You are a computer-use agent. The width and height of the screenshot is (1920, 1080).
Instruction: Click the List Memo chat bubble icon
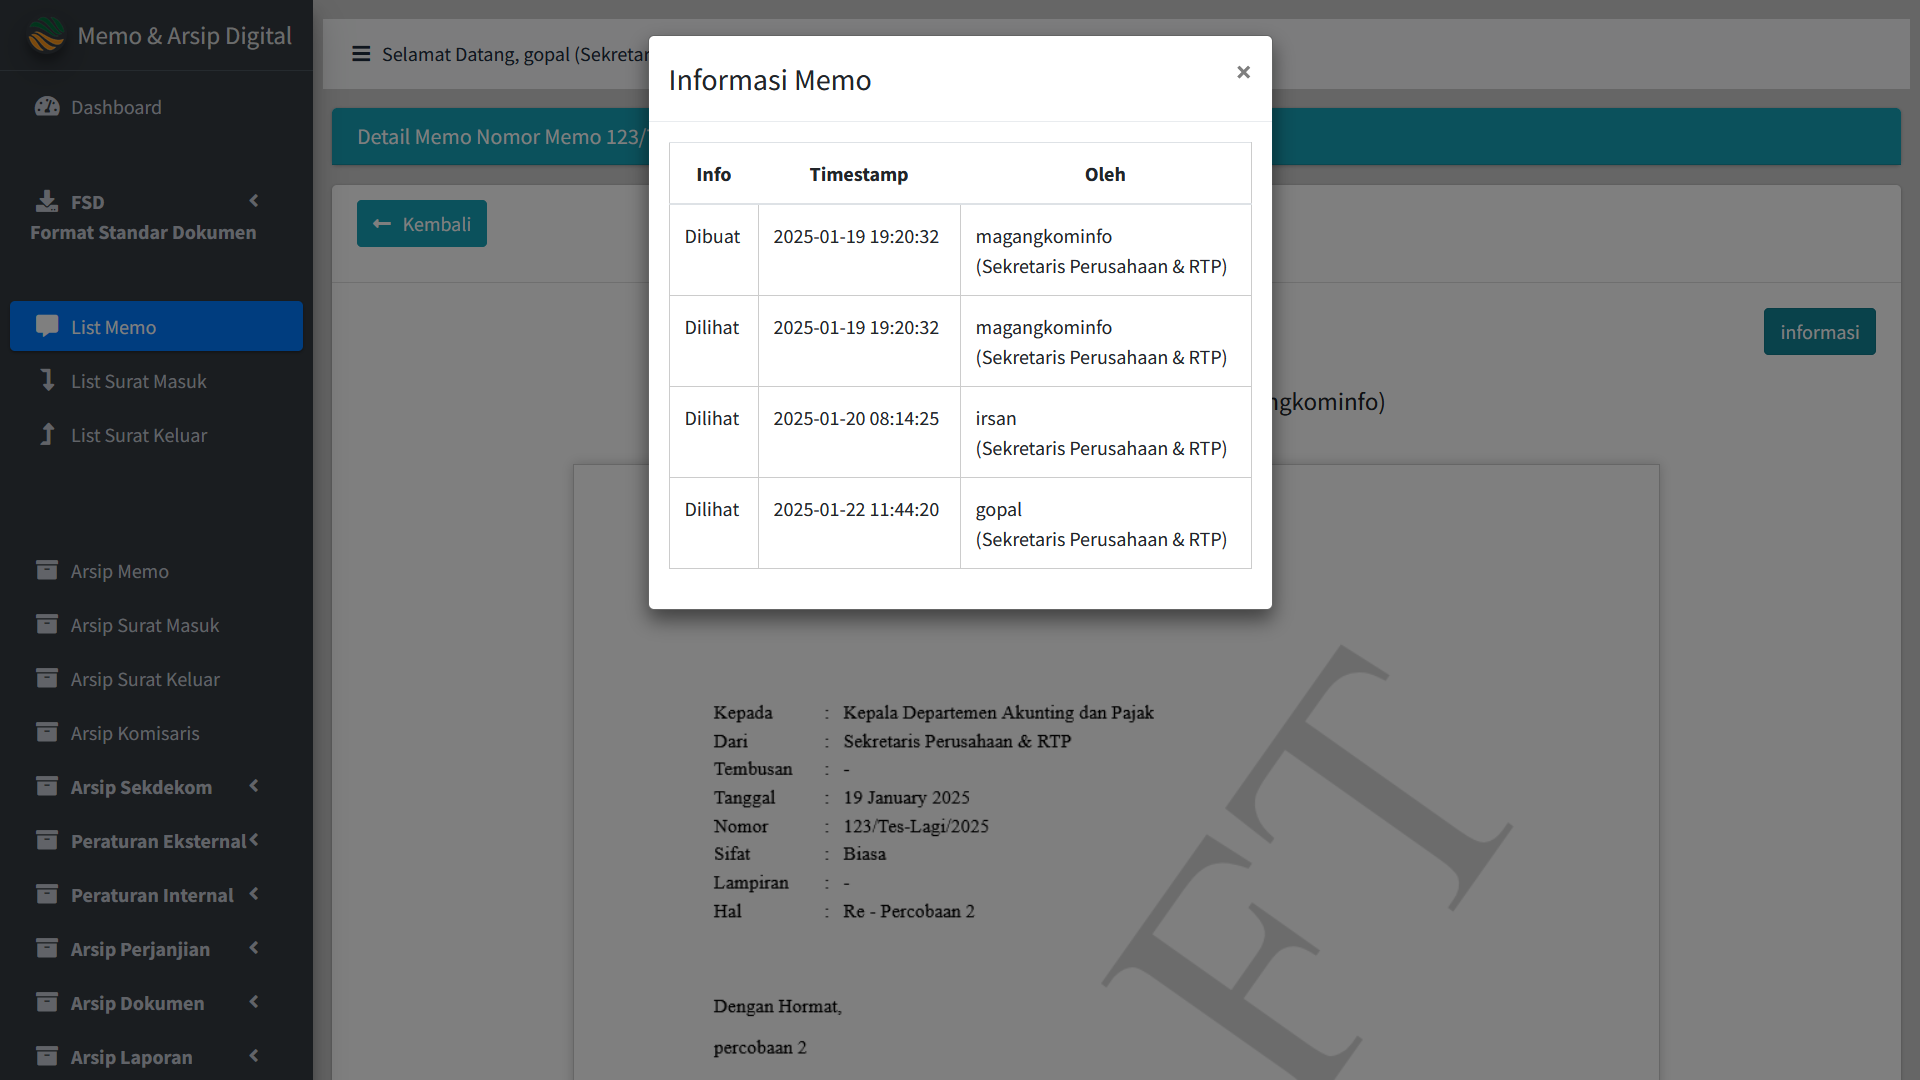tap(47, 326)
